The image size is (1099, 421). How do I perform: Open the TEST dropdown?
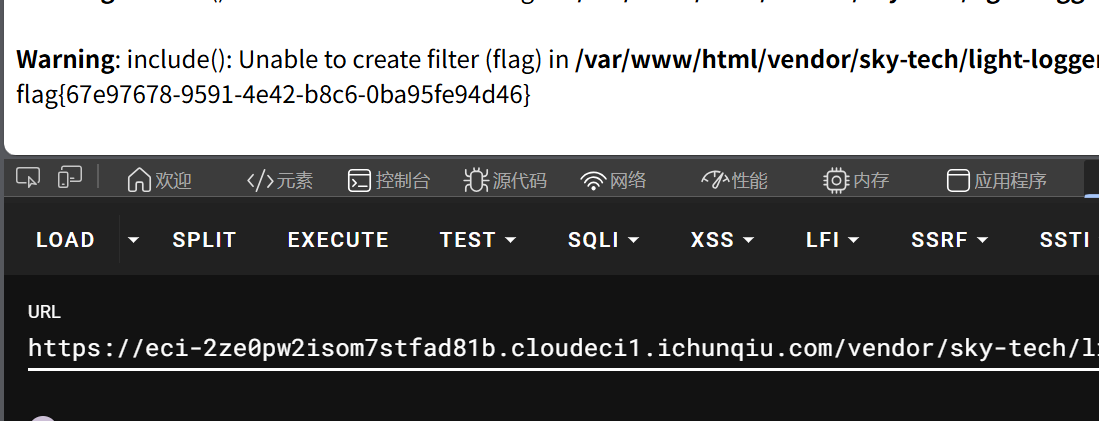478,240
